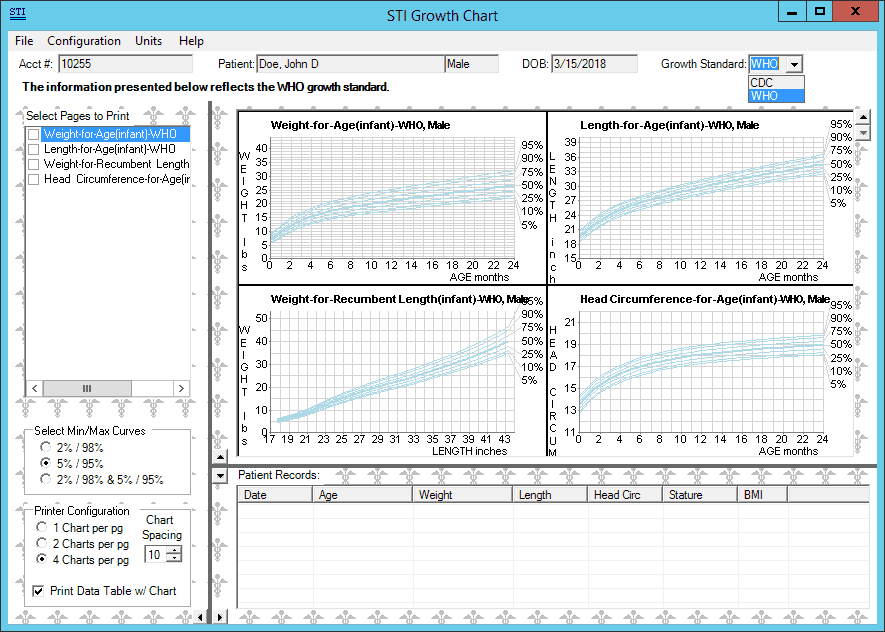Select 2% / 98% curves radio button
This screenshot has height=632, width=885.
pyautogui.click(x=45, y=447)
